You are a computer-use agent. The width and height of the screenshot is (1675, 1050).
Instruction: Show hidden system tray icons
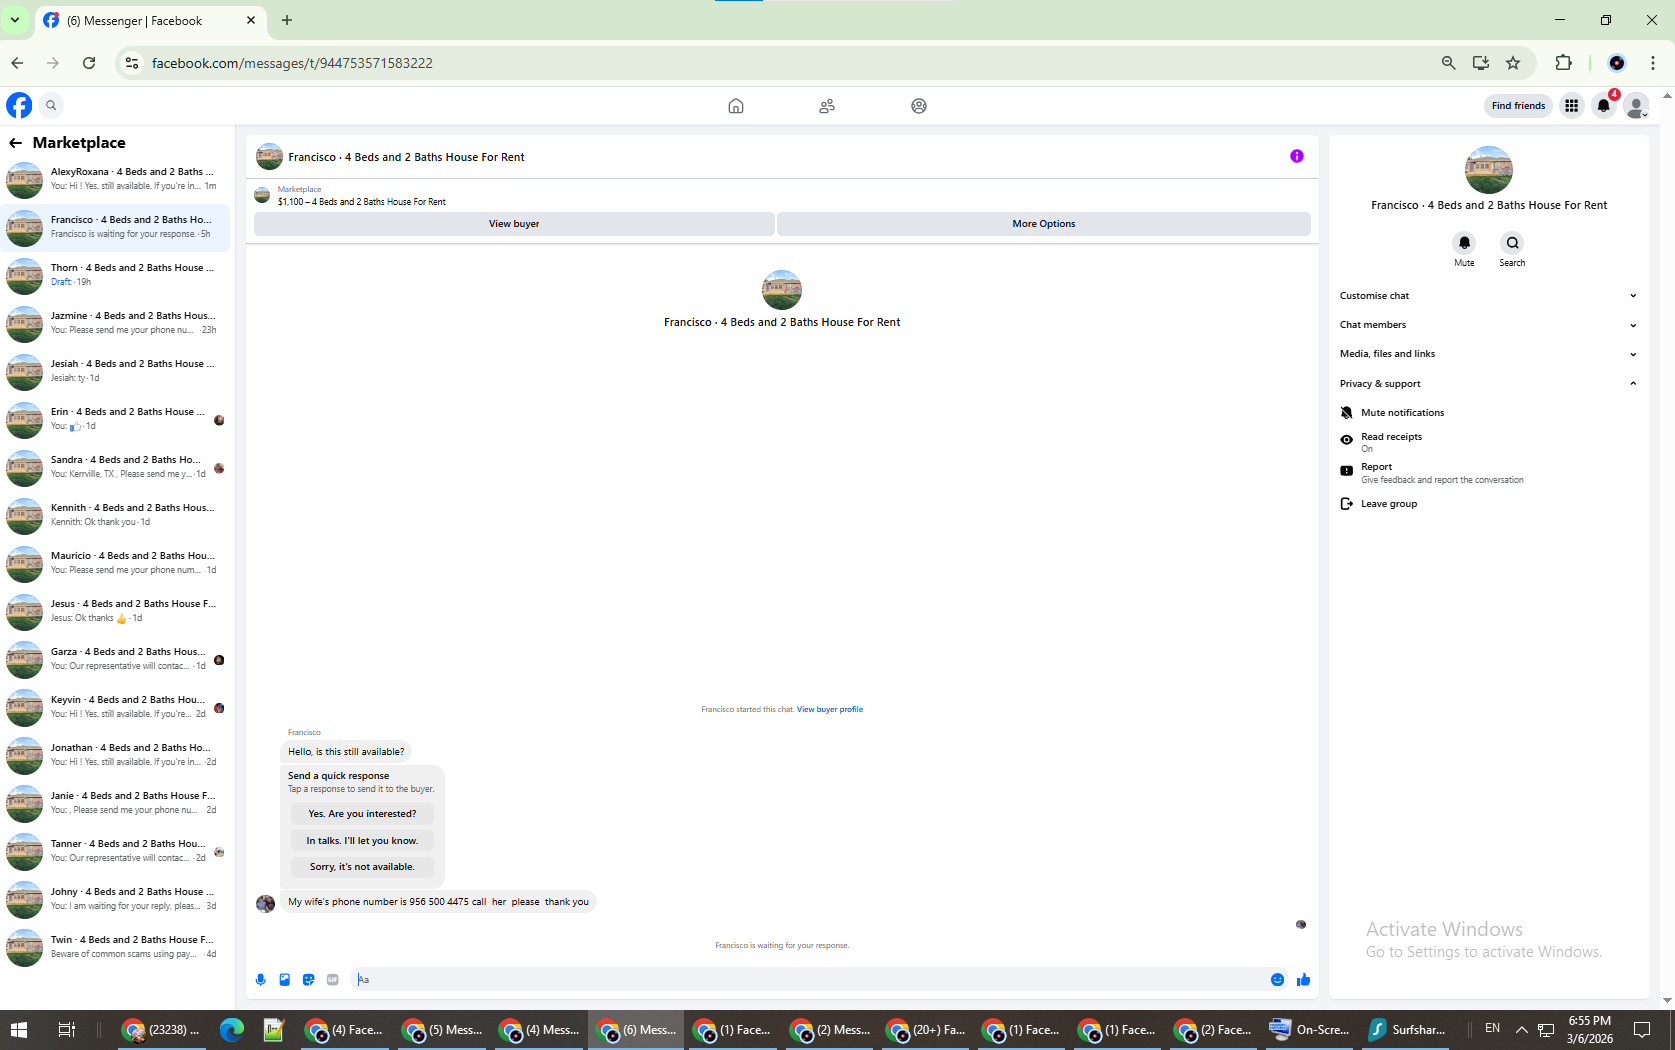(x=1521, y=1029)
